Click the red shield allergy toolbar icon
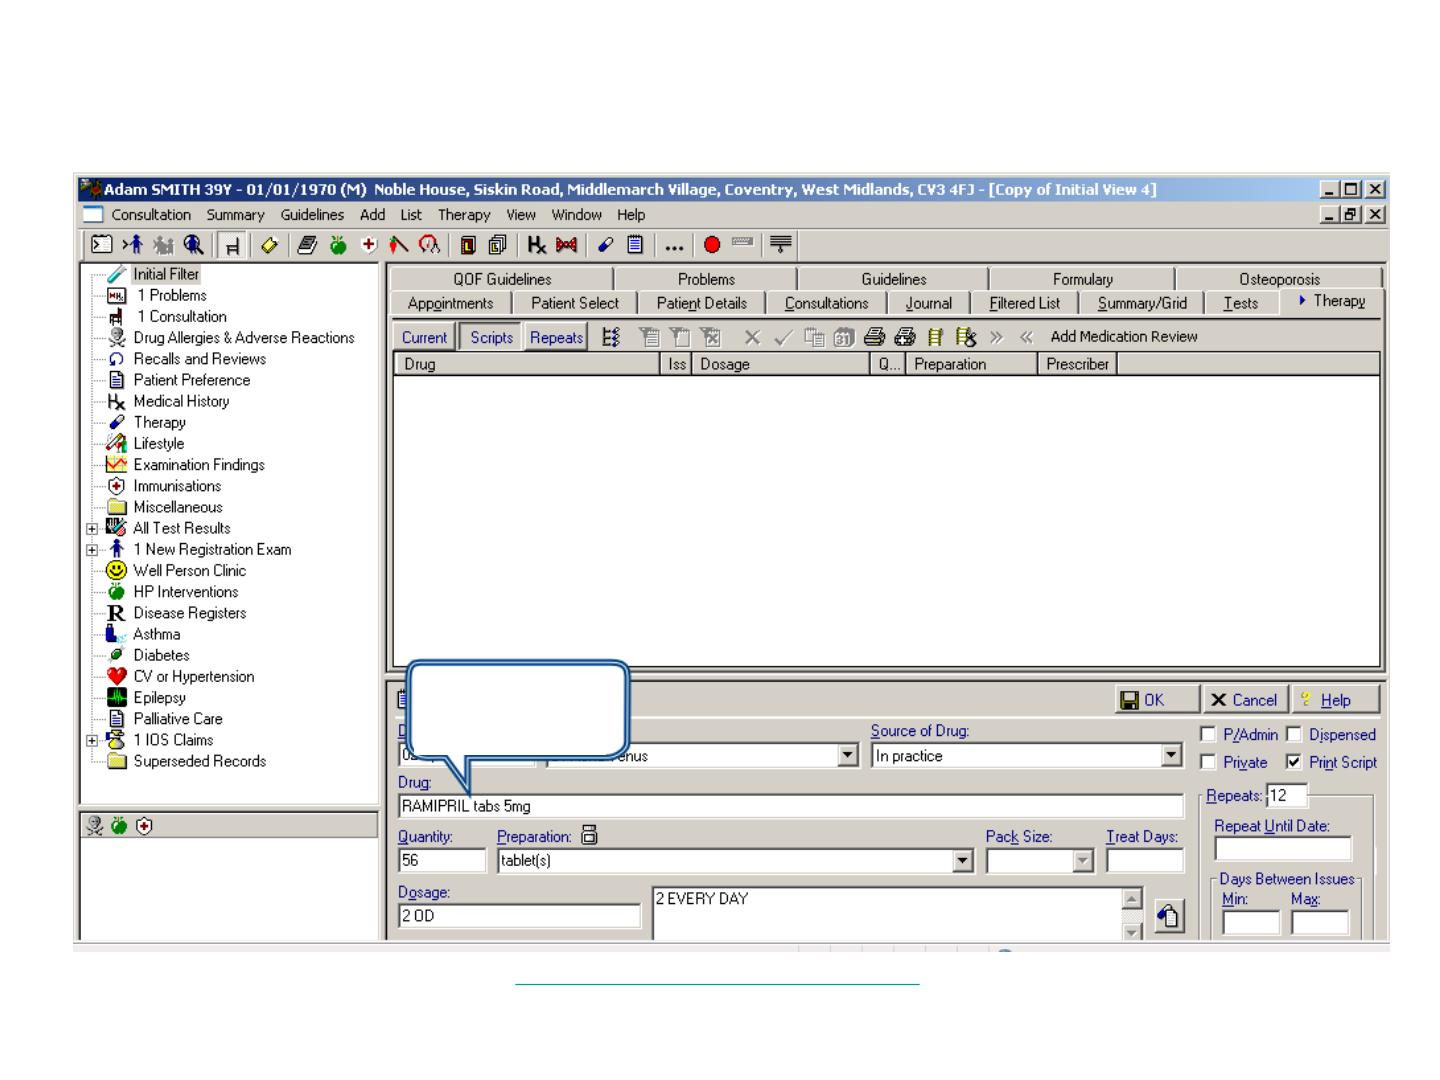 coord(369,245)
